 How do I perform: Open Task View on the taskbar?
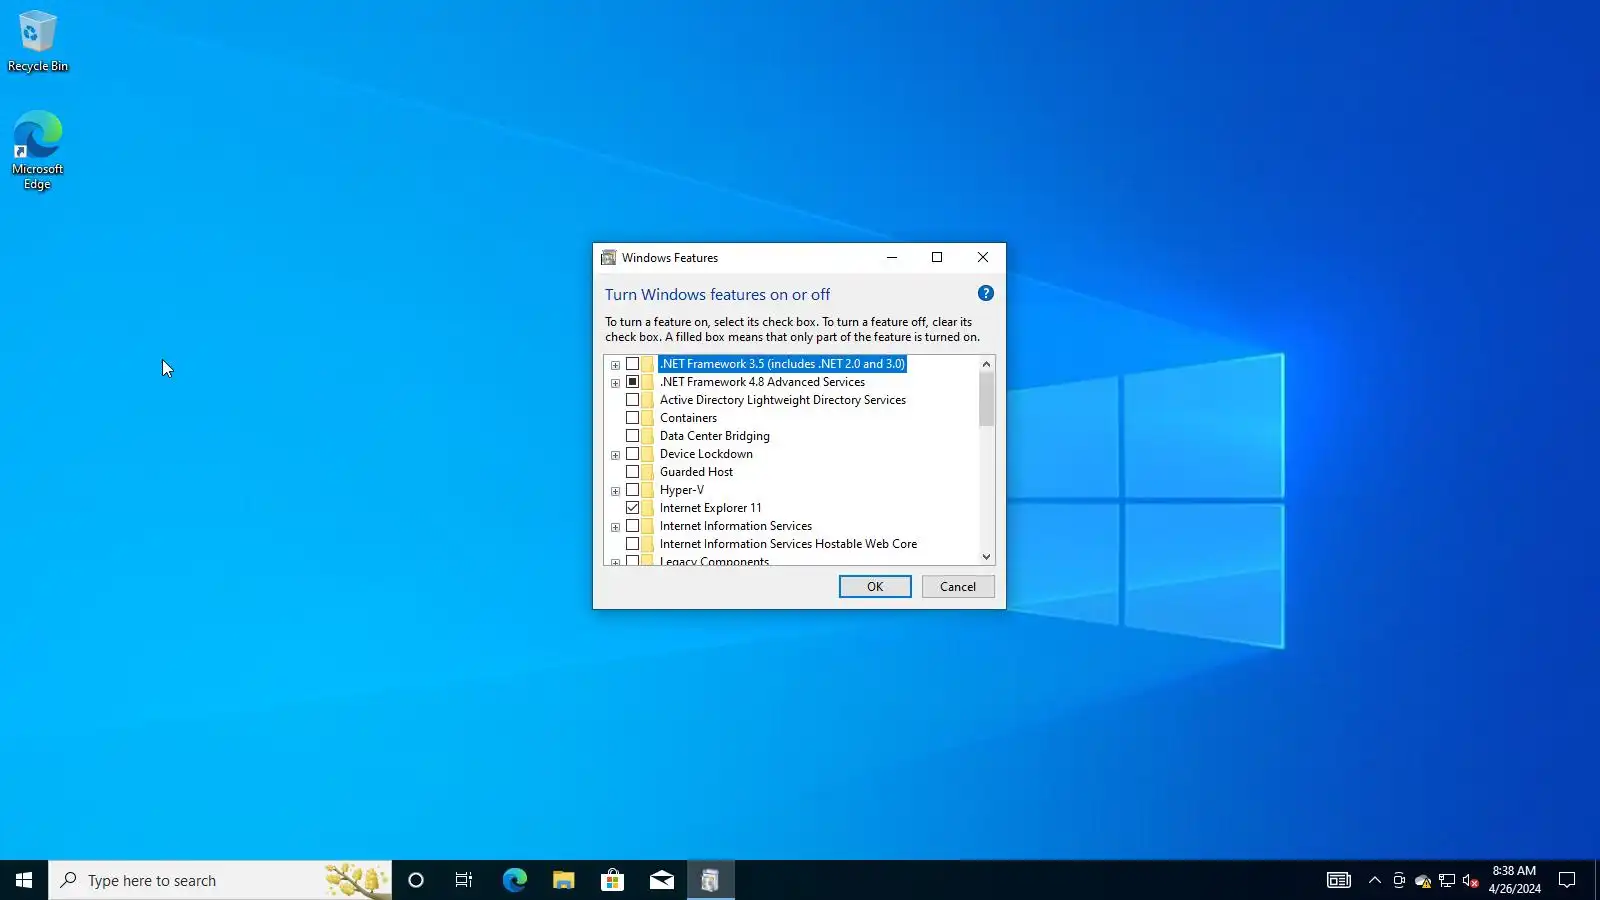464,880
